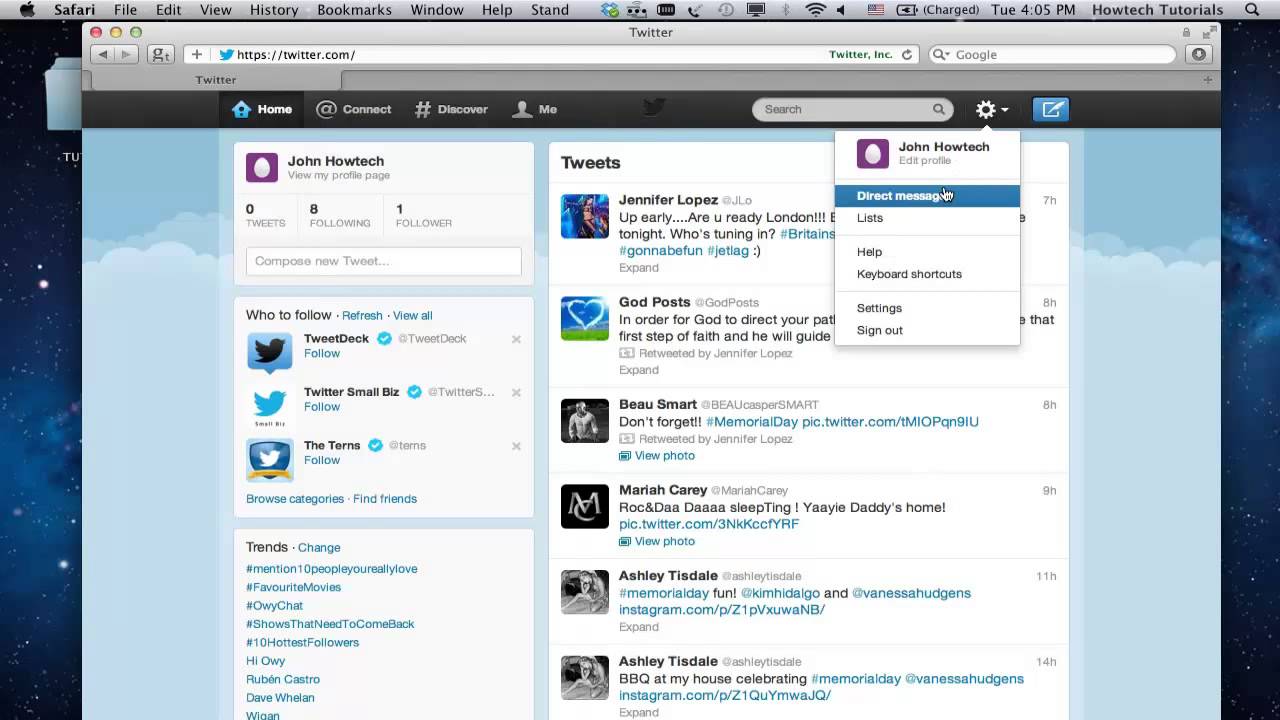1280x720 pixels.
Task: Click the Safari Google search field
Action: (x=1052, y=55)
